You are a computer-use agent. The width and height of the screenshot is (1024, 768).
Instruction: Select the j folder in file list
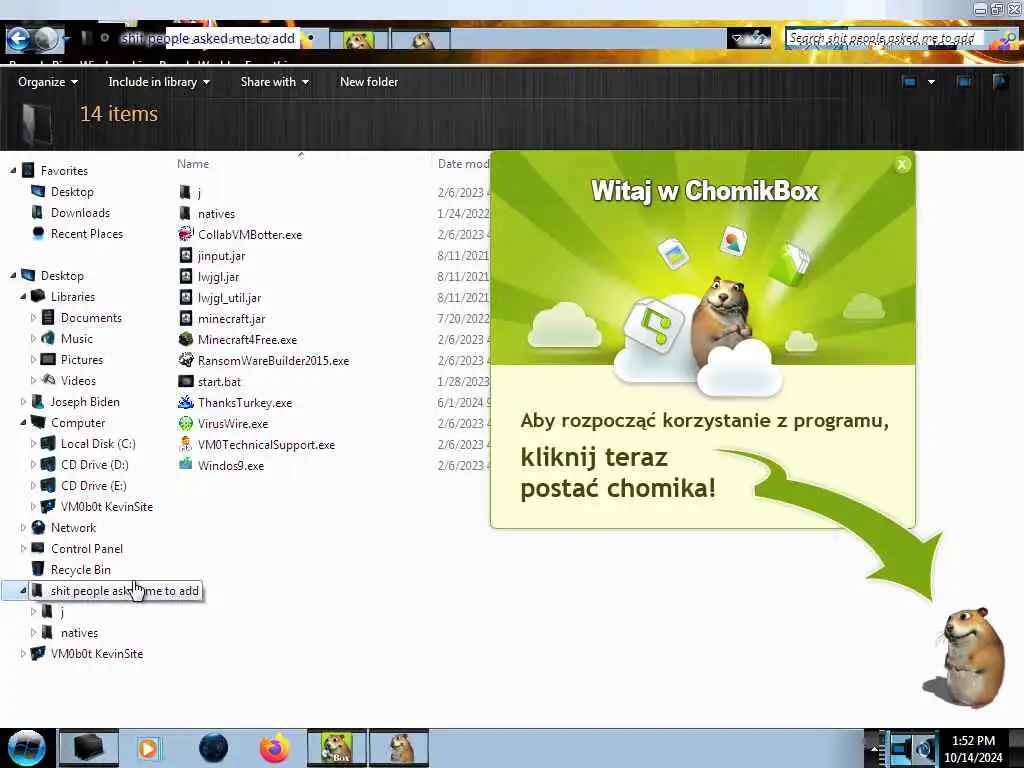199,193
